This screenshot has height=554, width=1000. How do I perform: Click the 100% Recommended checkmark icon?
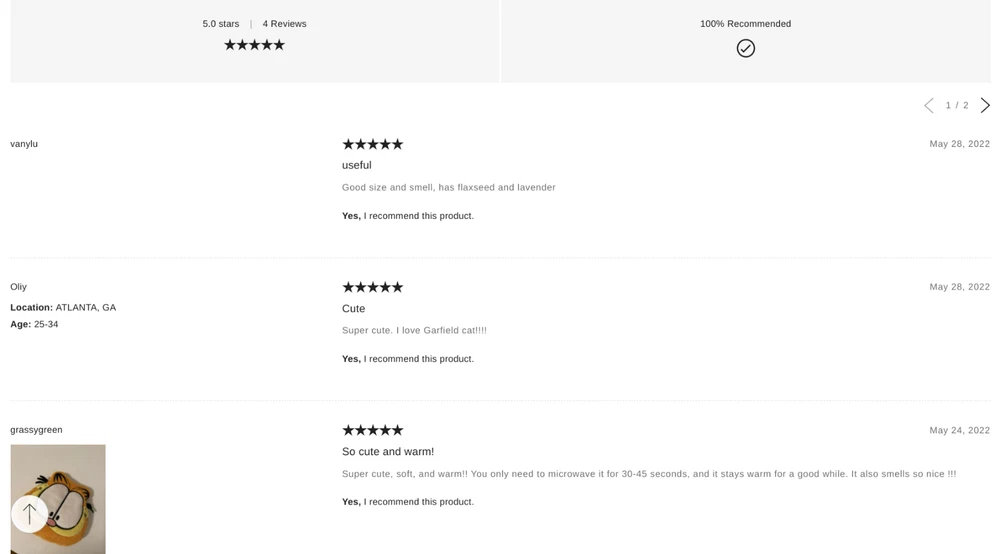click(745, 48)
